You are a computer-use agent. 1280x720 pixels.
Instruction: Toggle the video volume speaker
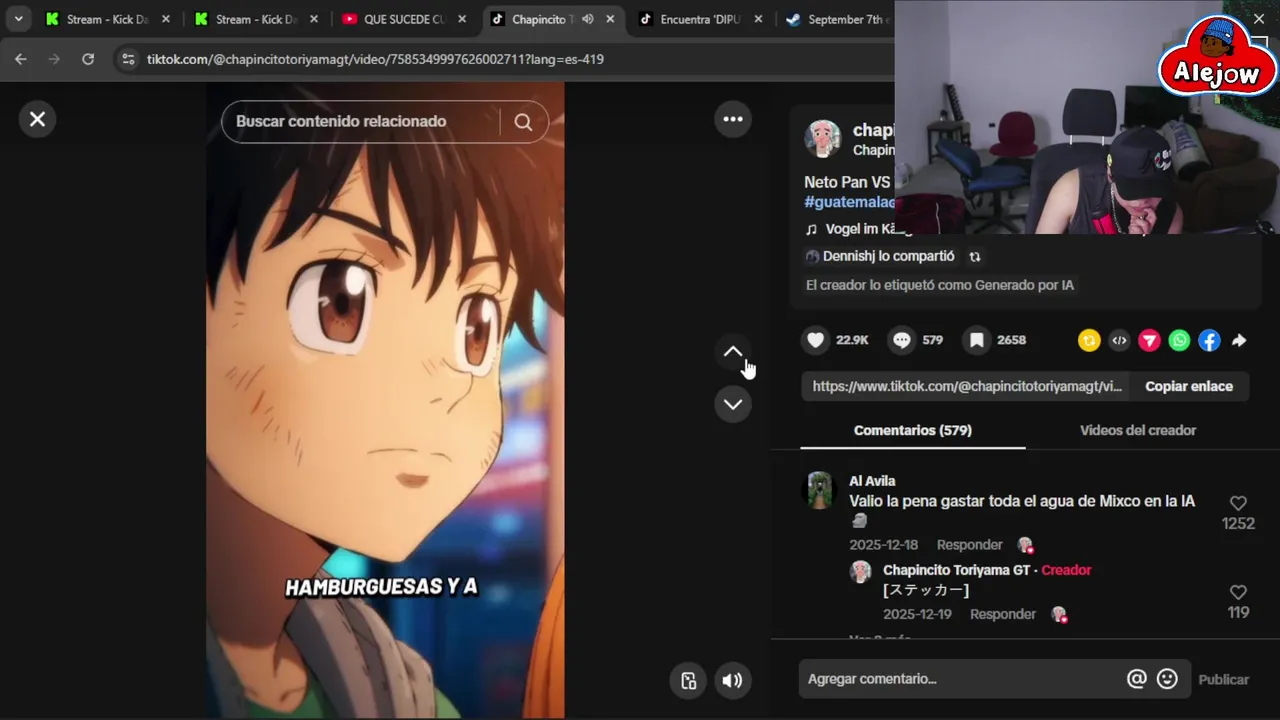click(733, 680)
